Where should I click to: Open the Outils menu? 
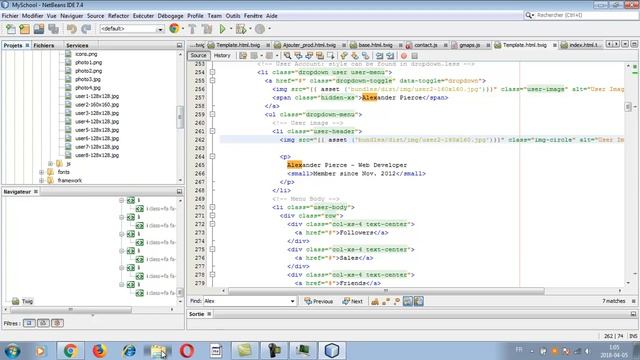233,16
